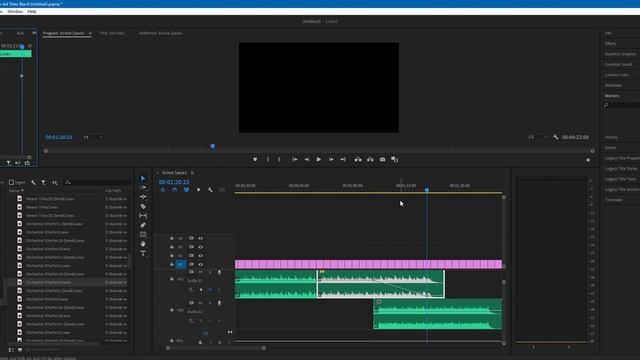
Task: Select the Track Select Forward tool
Action: pos(143,187)
